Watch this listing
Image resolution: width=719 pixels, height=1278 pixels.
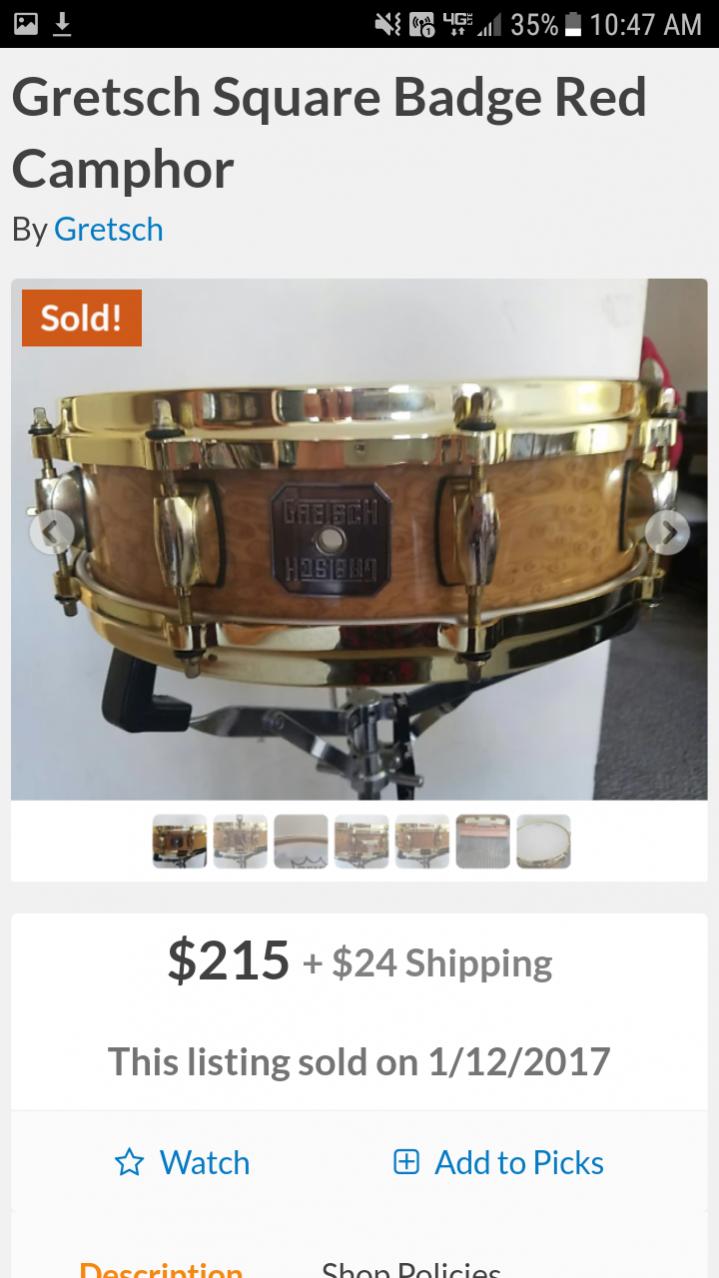pos(182,1163)
